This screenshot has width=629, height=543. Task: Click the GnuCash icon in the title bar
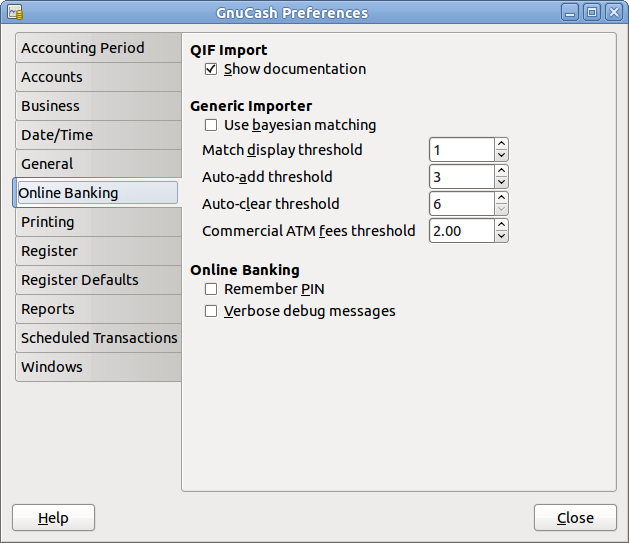(x=15, y=12)
